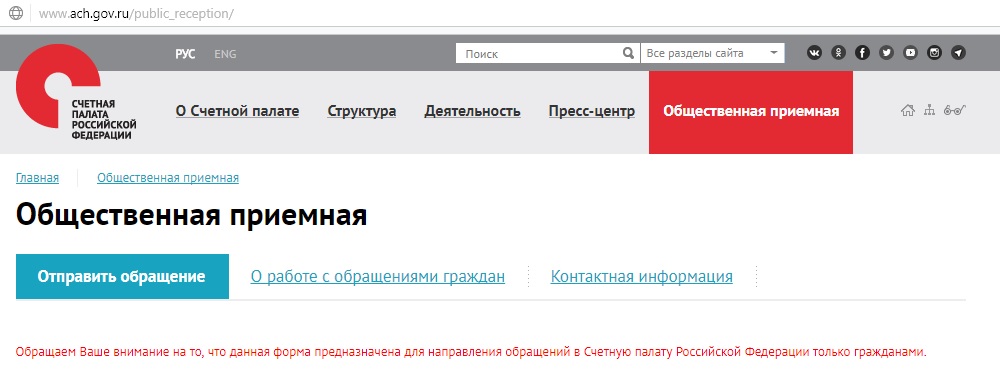Open the Facebook page icon
This screenshot has width=1000, height=374.
point(862,53)
